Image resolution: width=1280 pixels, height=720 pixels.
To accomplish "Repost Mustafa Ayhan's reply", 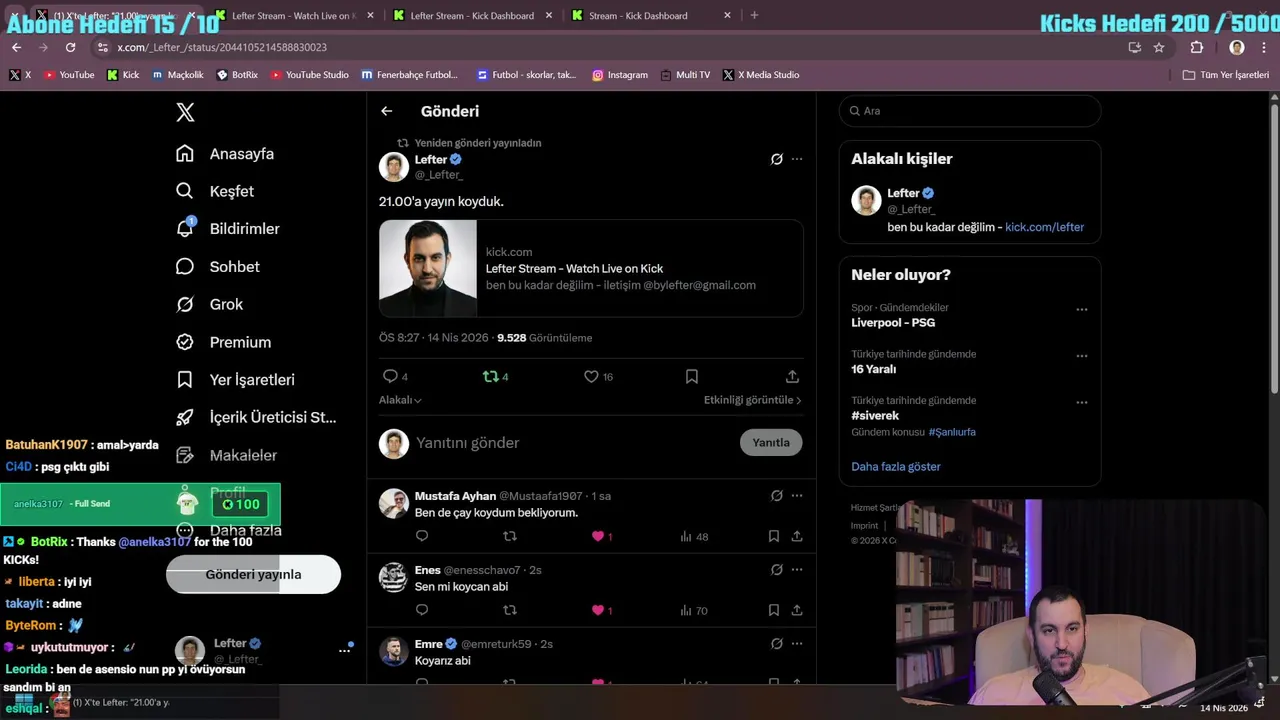I will (x=510, y=537).
